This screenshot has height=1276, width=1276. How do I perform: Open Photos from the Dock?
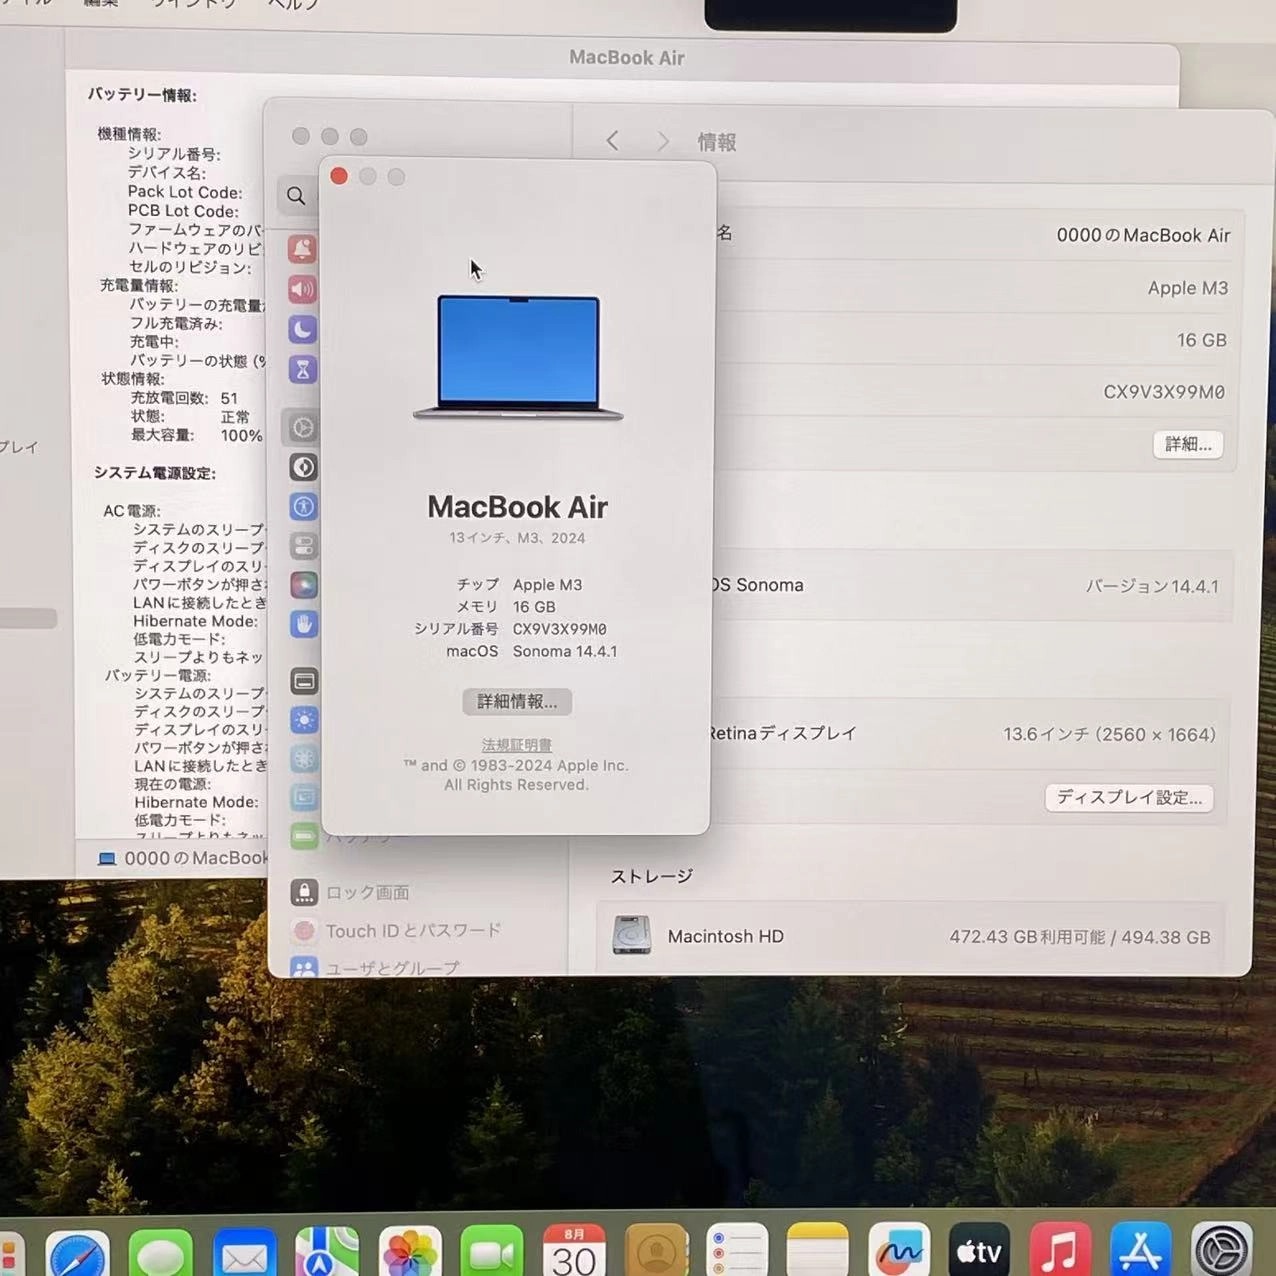click(410, 1253)
